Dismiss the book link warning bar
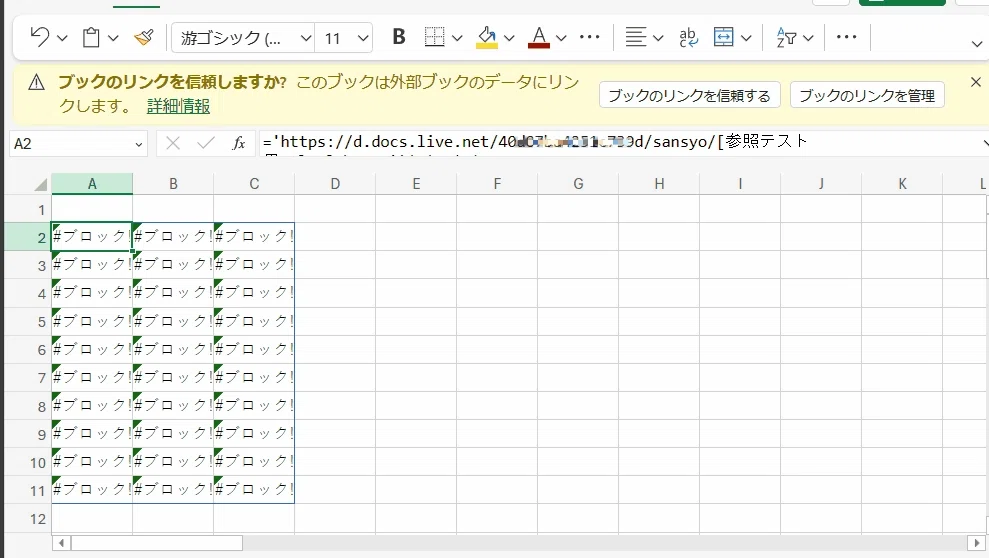Viewport: 989px width, 558px height. (x=976, y=82)
